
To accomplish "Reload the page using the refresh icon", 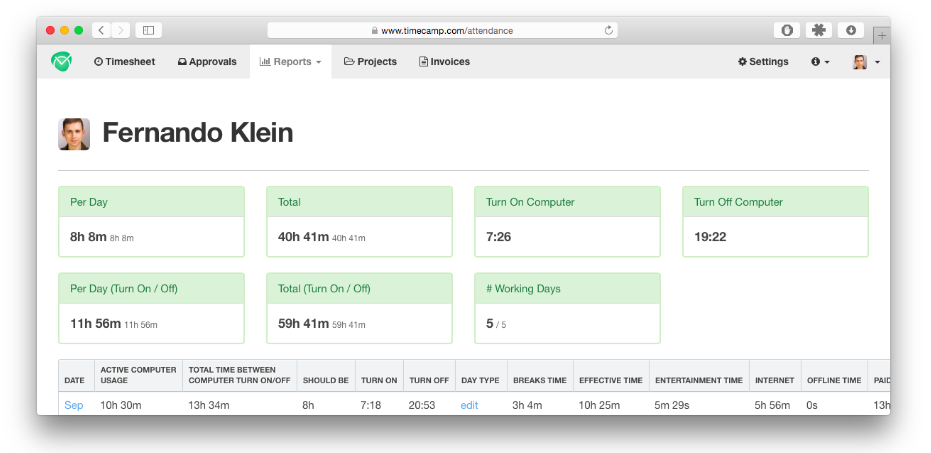I will point(608,30).
